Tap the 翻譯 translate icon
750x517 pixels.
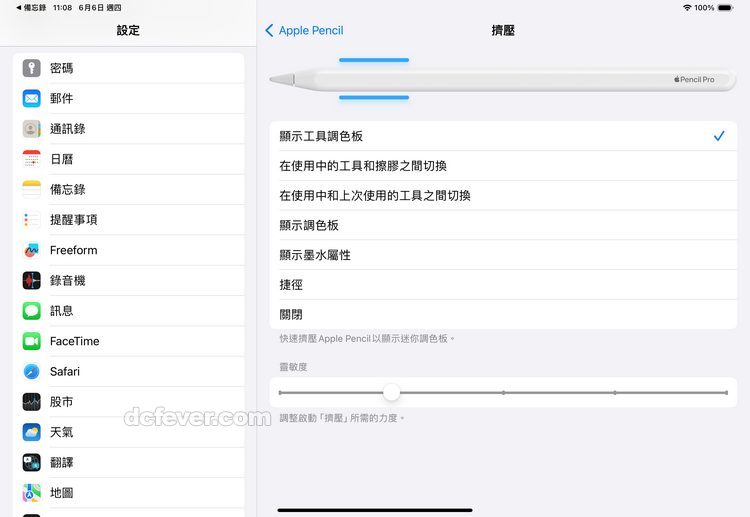coord(32,462)
